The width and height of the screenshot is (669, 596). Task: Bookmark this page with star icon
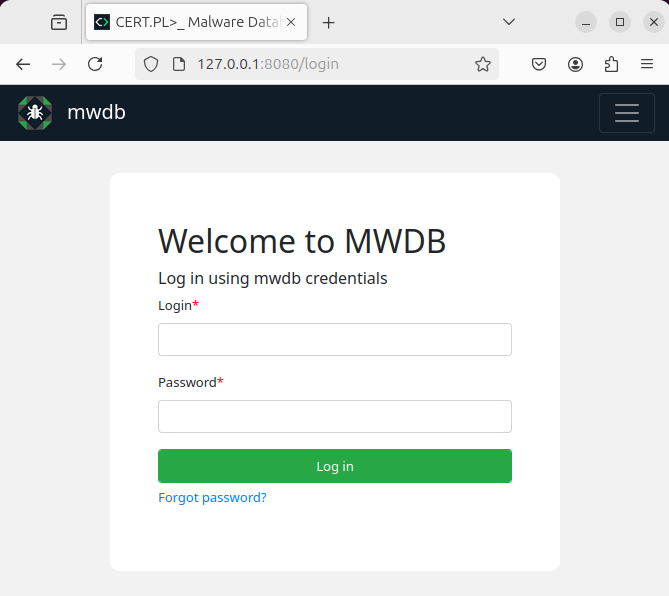point(483,64)
